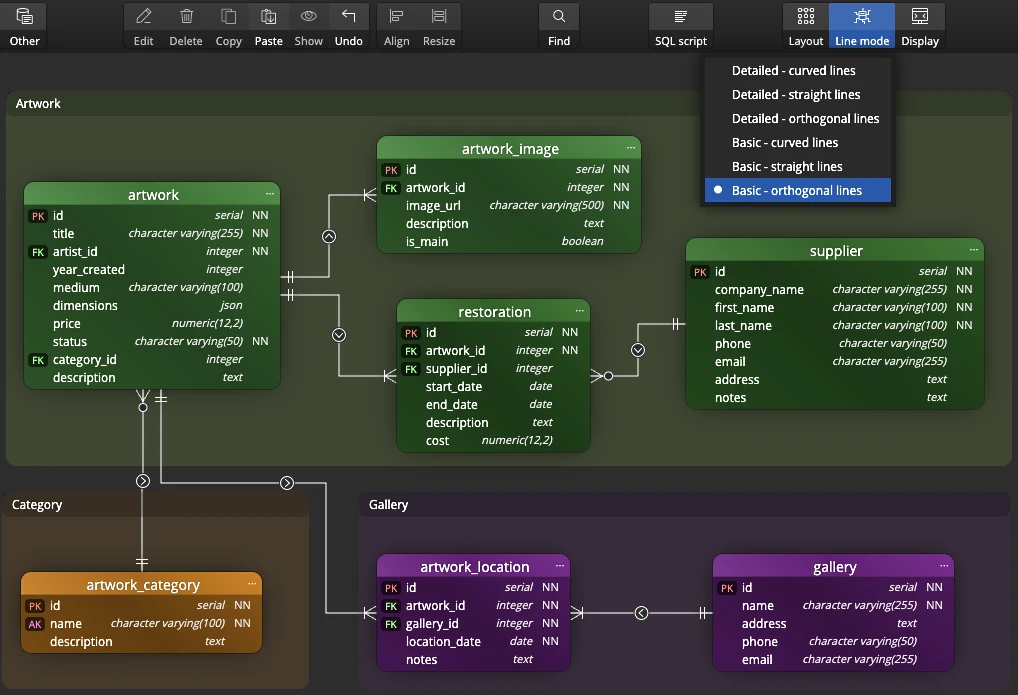The height and width of the screenshot is (695, 1018).
Task: Click the Artwork area label
Action: point(38,103)
